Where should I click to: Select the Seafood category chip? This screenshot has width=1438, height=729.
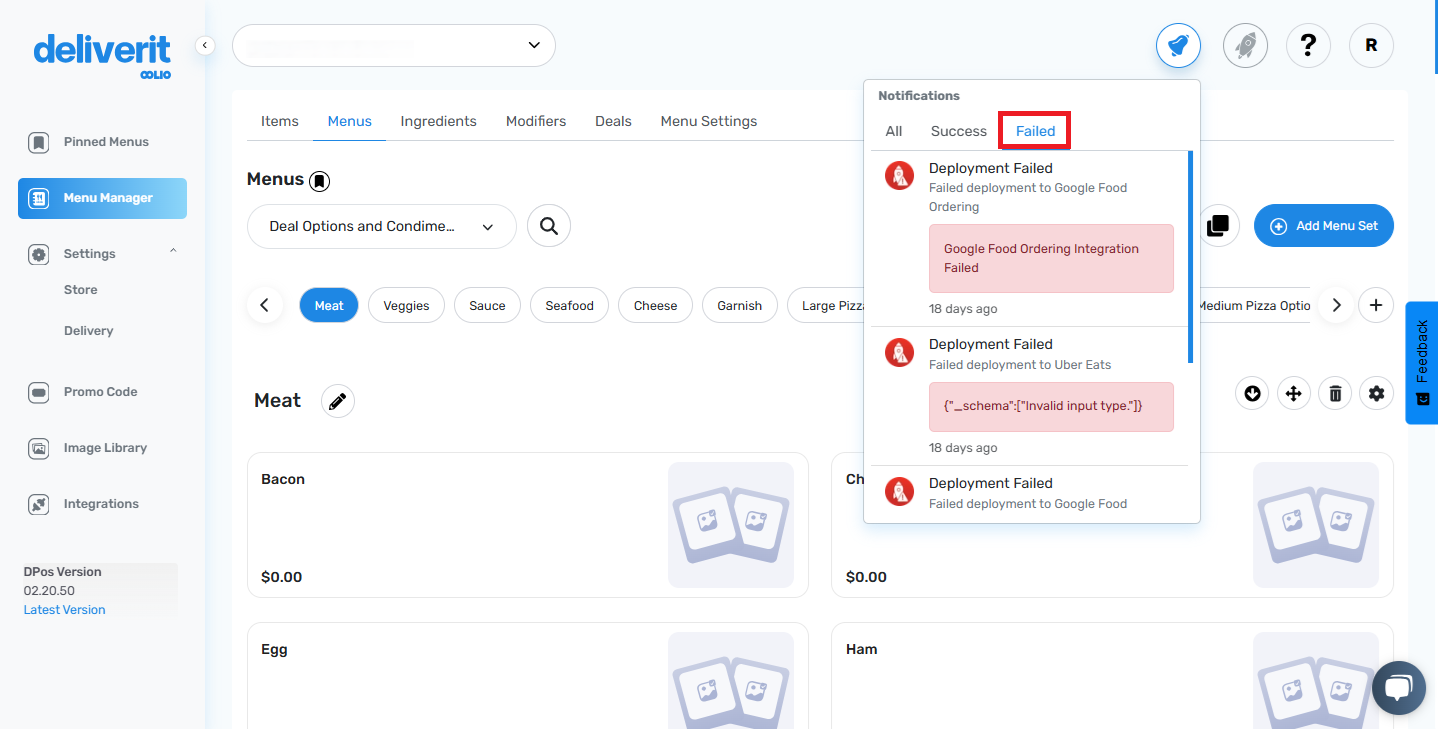(x=570, y=306)
